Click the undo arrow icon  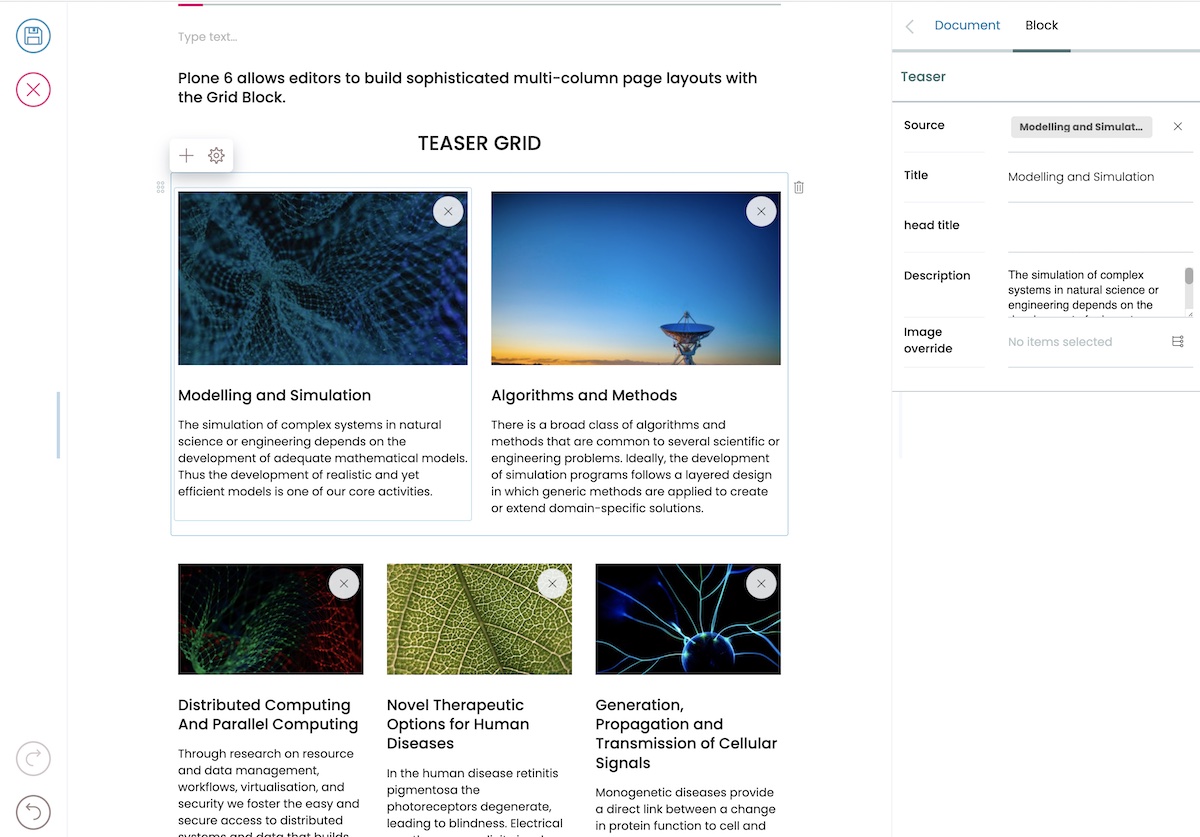click(x=33, y=811)
